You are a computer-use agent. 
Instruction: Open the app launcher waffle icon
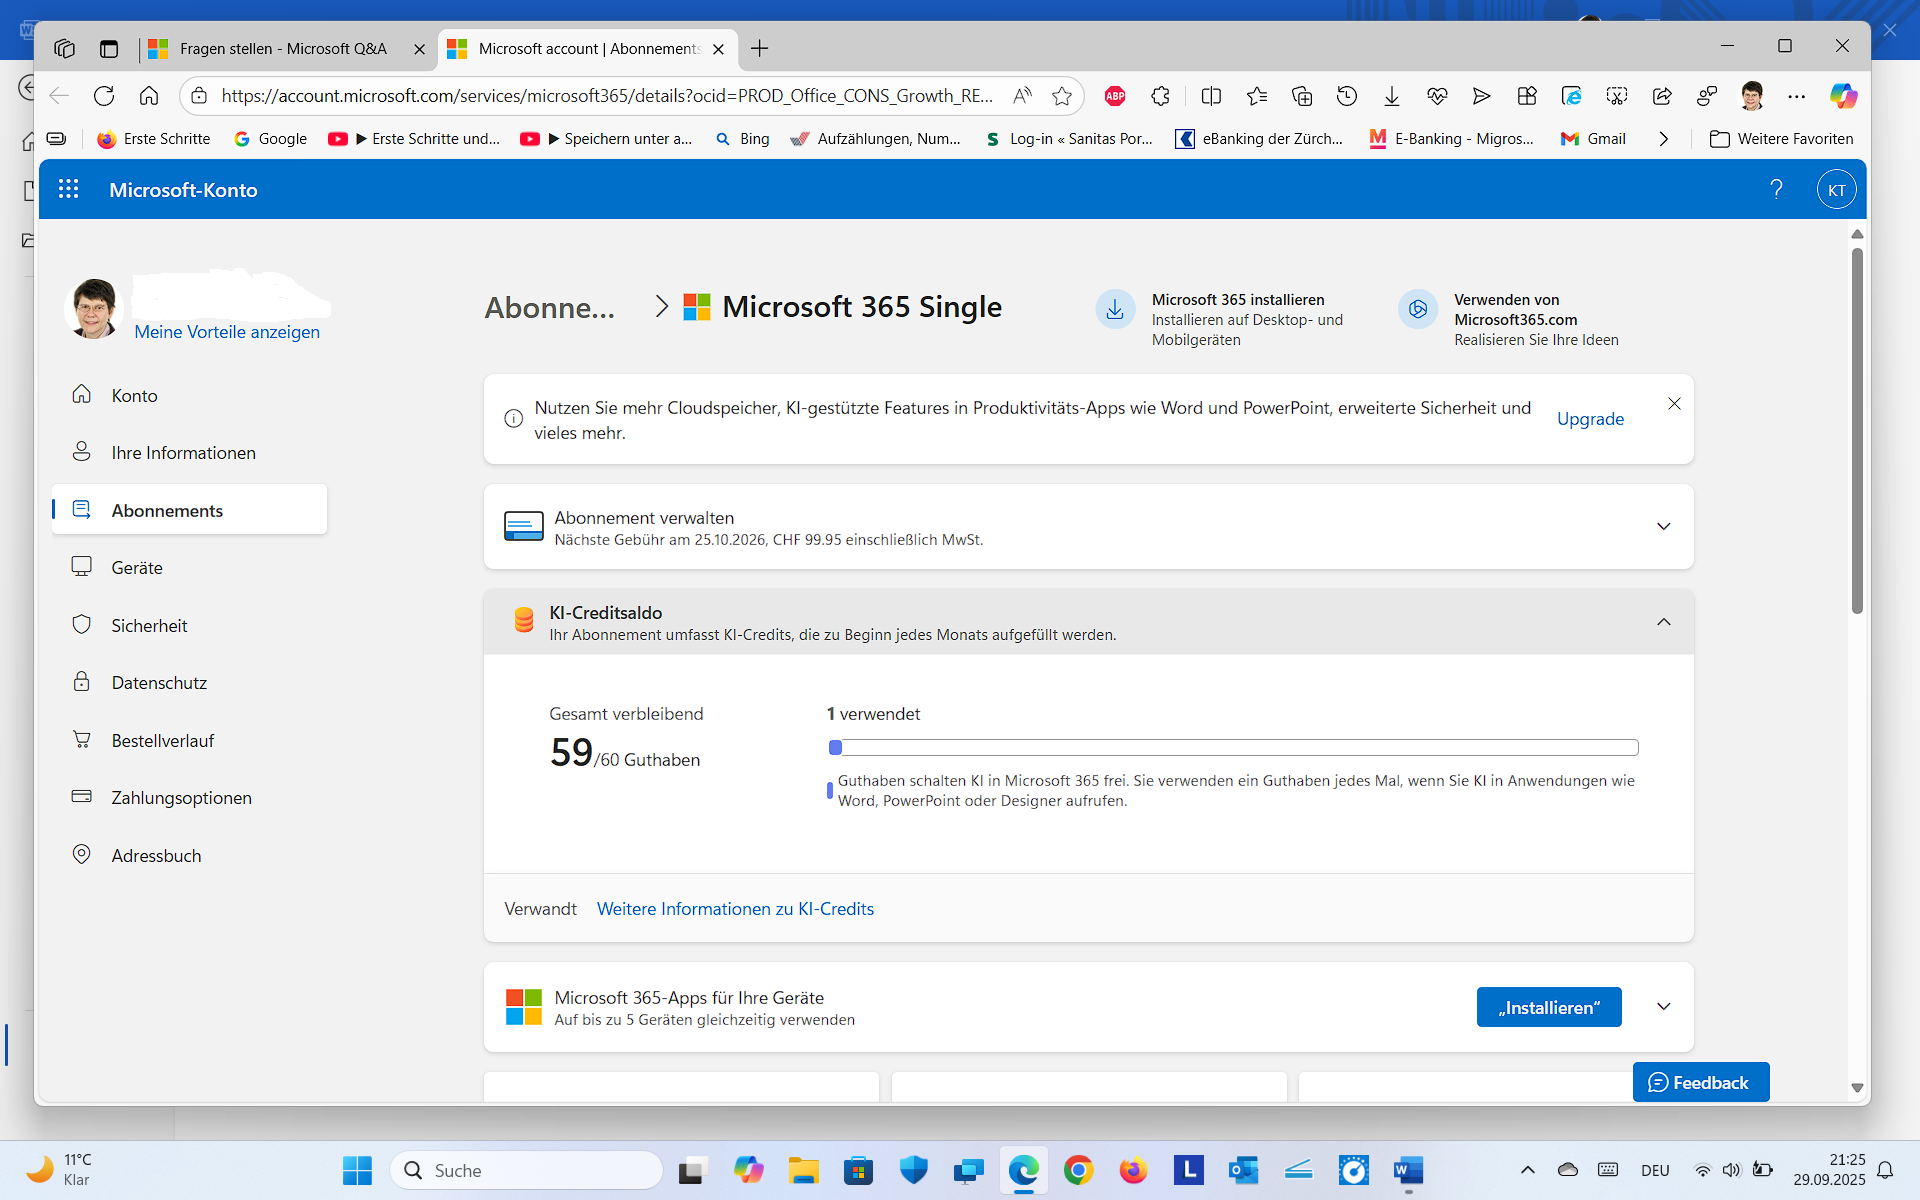(68, 188)
